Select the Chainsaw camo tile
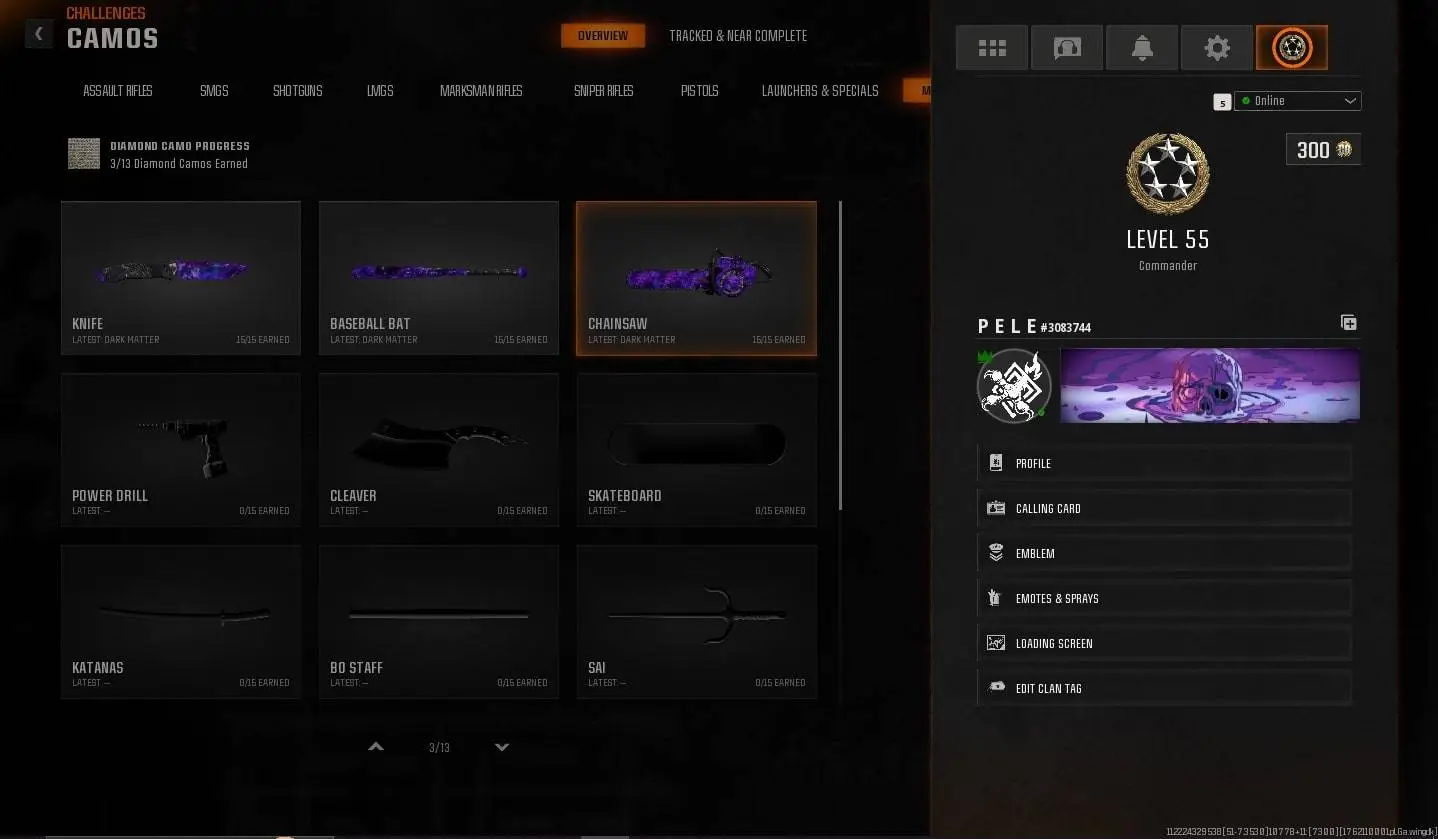Image resolution: width=1438 pixels, height=839 pixels. (x=696, y=278)
